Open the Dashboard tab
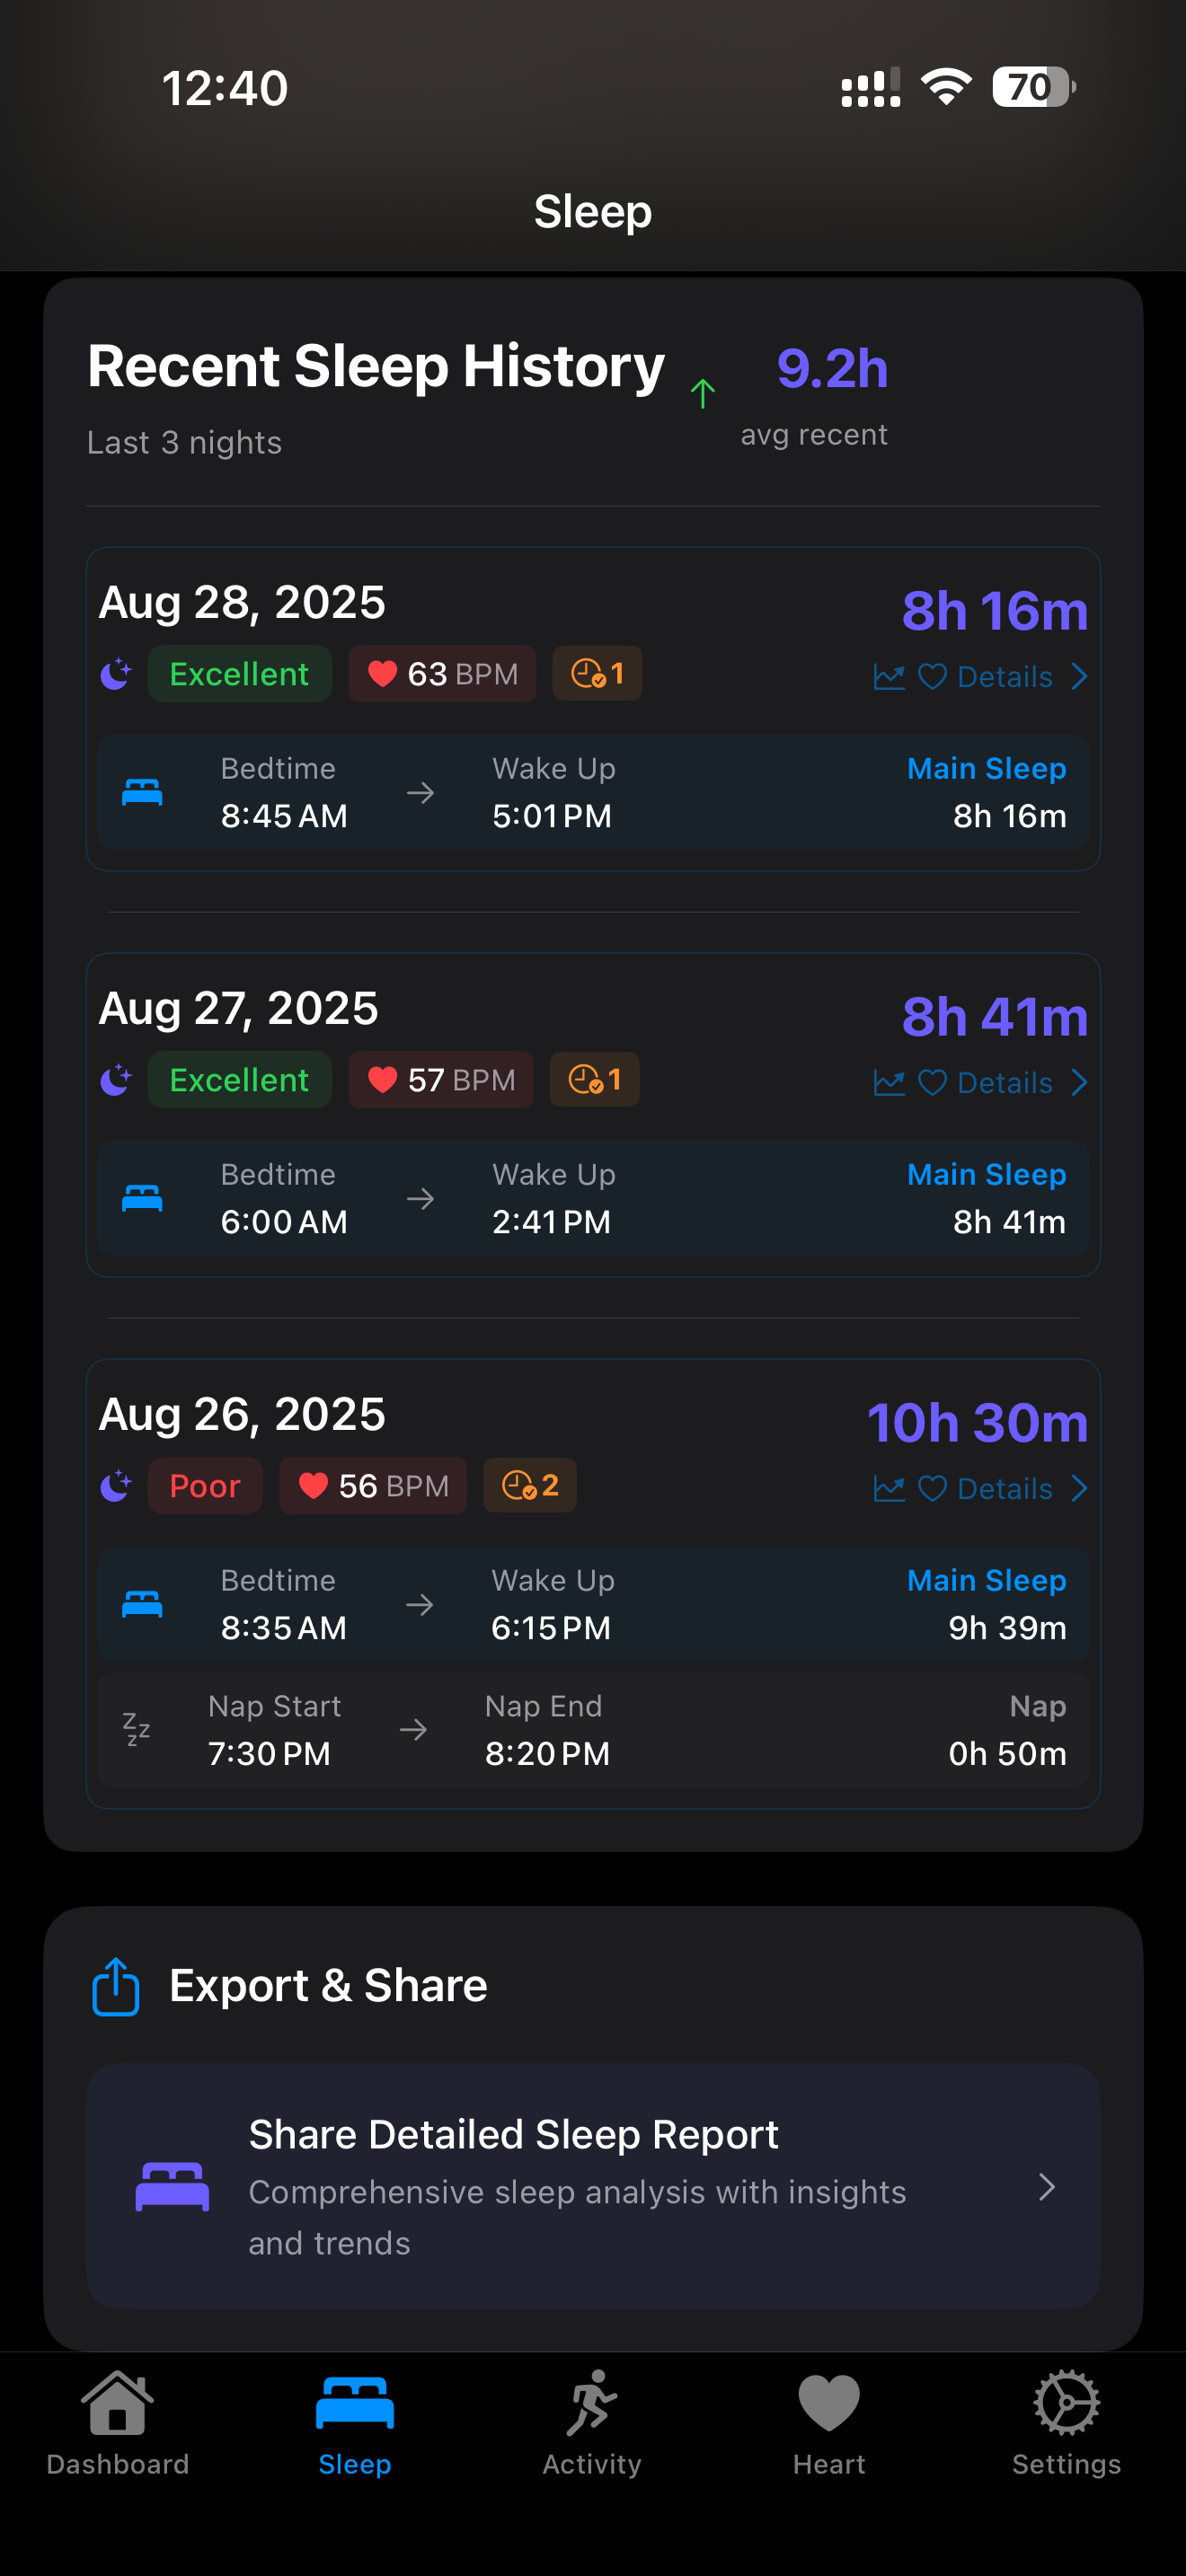The width and height of the screenshot is (1186, 2576). coord(118,2421)
